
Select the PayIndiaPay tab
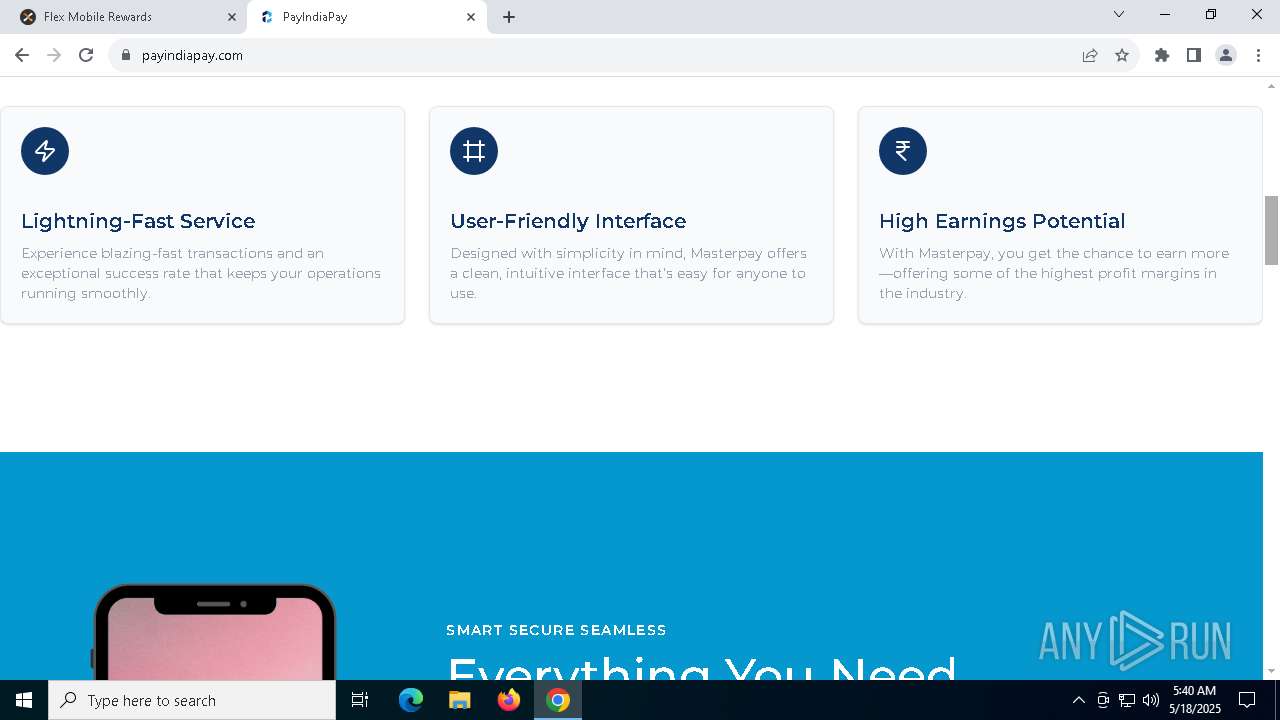click(367, 17)
